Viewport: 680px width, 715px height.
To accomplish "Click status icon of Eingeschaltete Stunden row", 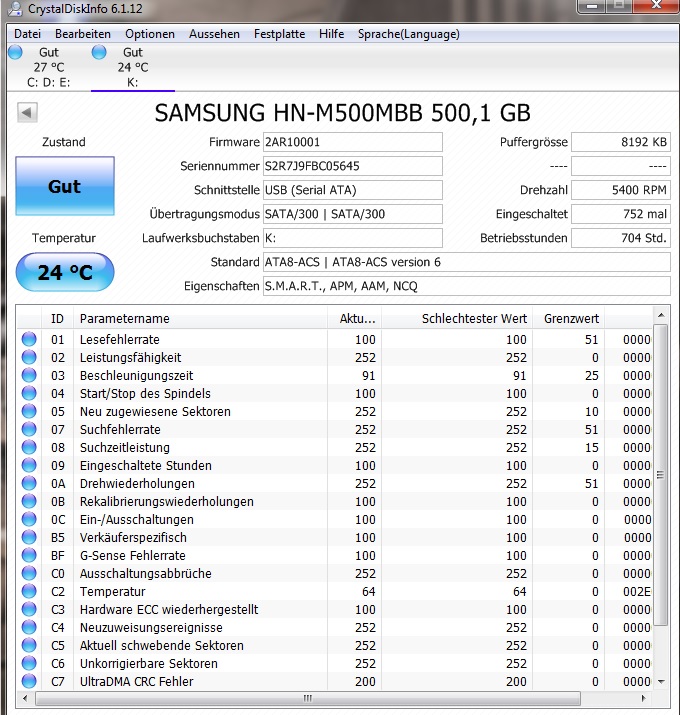I will [x=29, y=465].
